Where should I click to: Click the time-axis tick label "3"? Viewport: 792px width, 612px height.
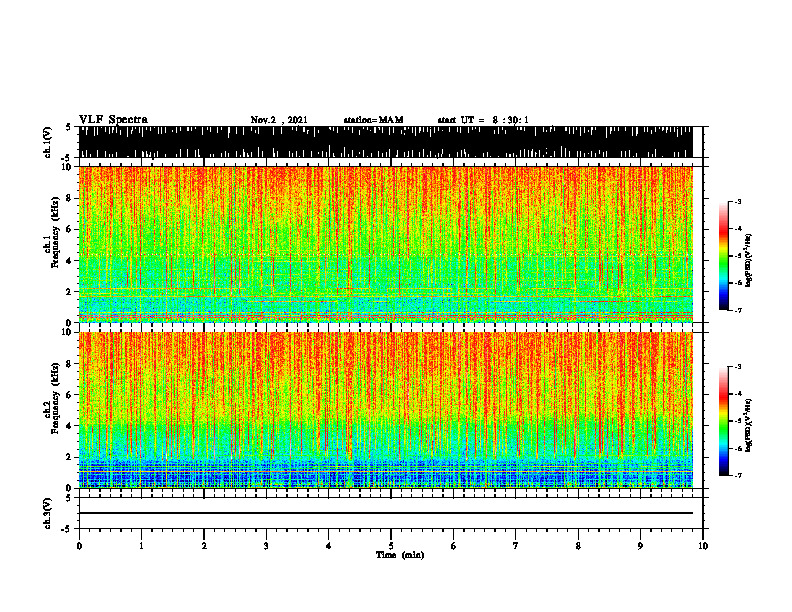[266, 546]
